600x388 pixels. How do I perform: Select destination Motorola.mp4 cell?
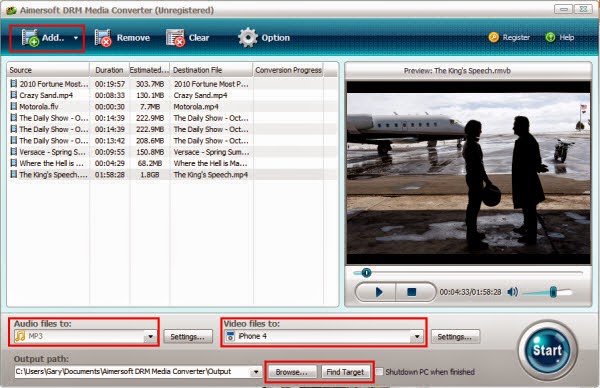[x=196, y=107]
